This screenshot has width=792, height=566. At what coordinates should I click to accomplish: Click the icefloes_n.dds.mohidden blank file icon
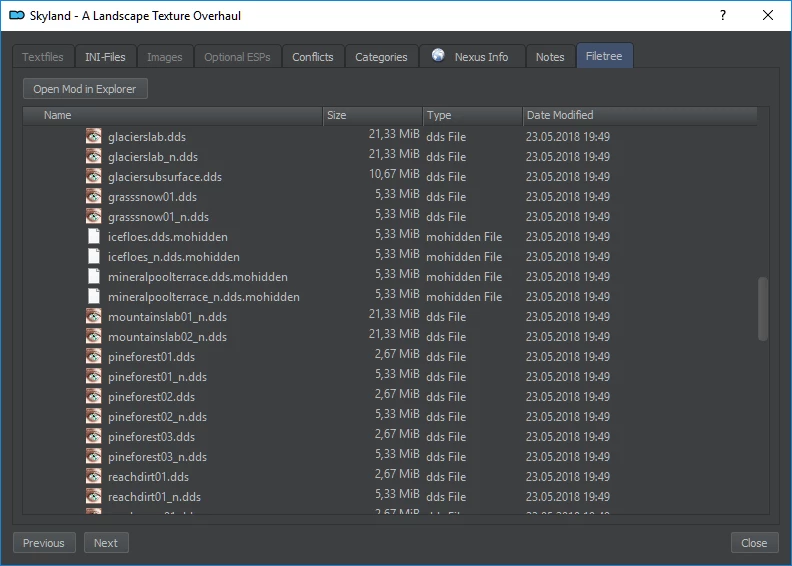(x=93, y=256)
